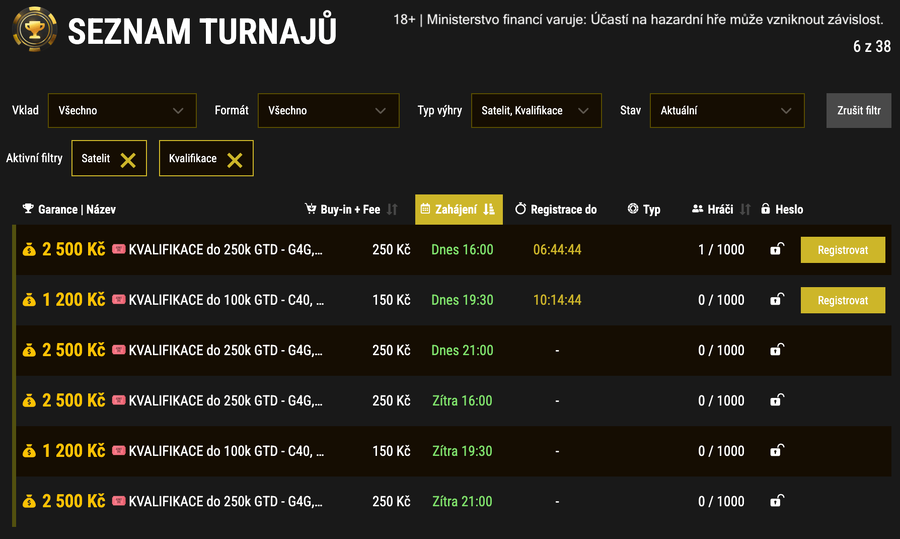Click the Zítra 21:00 start time
The height and width of the screenshot is (539, 900).
pyautogui.click(x=462, y=502)
